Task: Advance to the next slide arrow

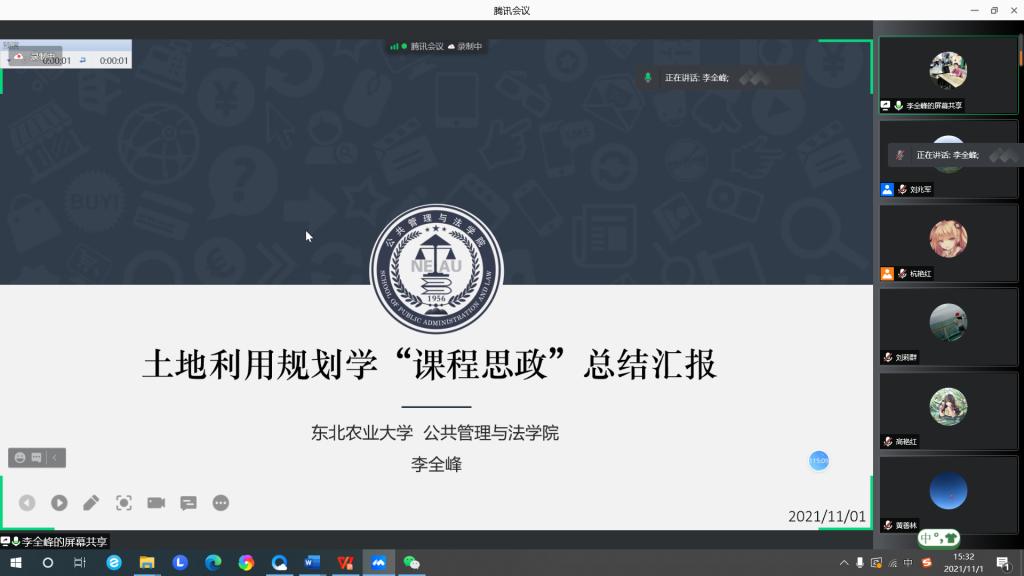Action: point(59,503)
